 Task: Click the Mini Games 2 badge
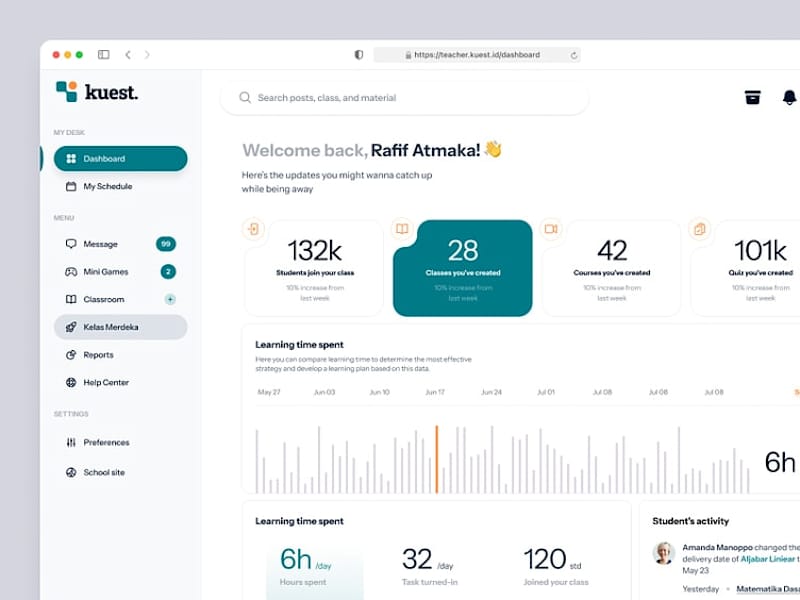coord(168,271)
